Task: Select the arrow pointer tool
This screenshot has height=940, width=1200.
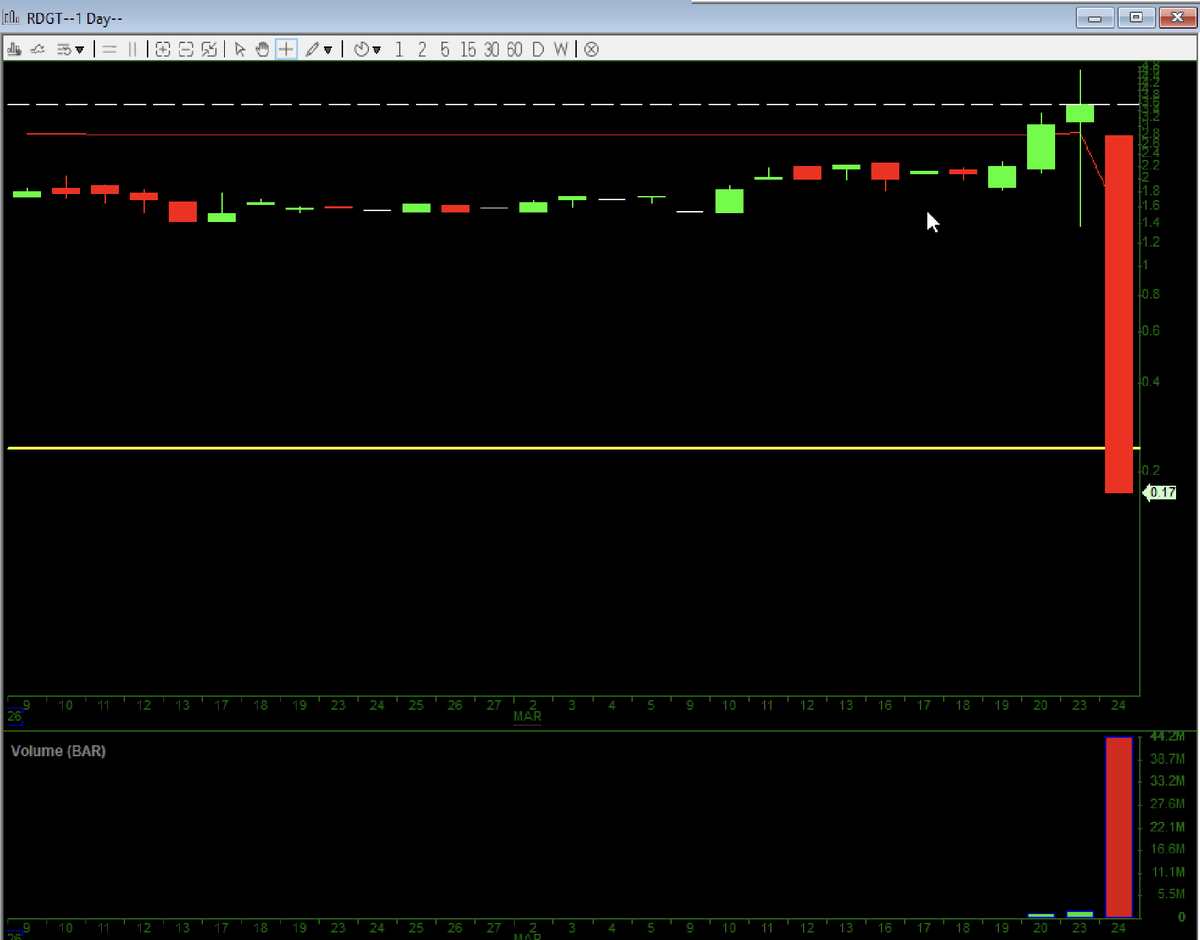Action: tap(240, 49)
